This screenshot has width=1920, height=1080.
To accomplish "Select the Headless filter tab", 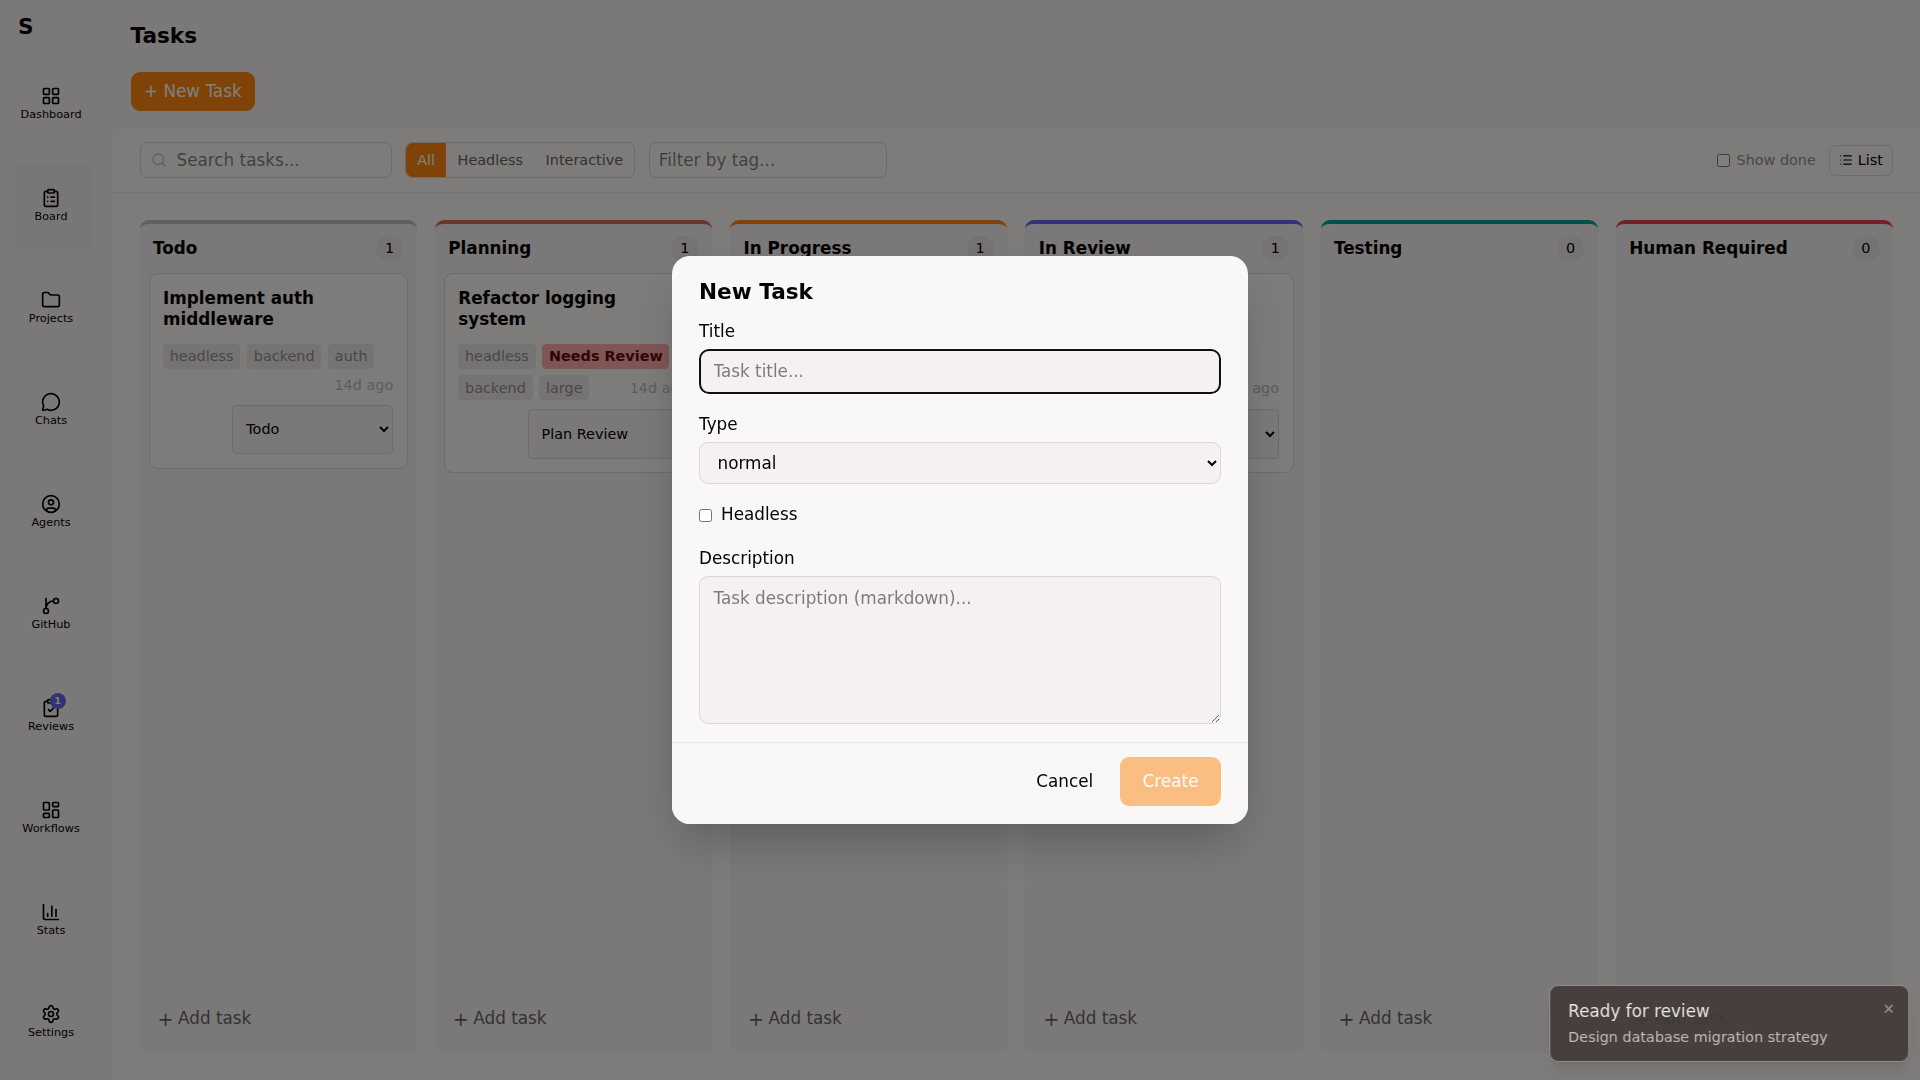I will (x=489, y=160).
